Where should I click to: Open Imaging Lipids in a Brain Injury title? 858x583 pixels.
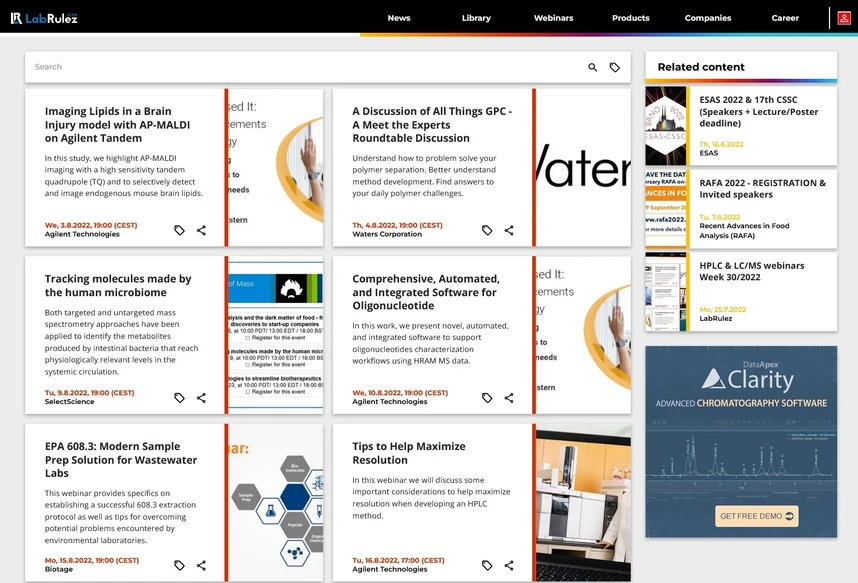(117, 125)
